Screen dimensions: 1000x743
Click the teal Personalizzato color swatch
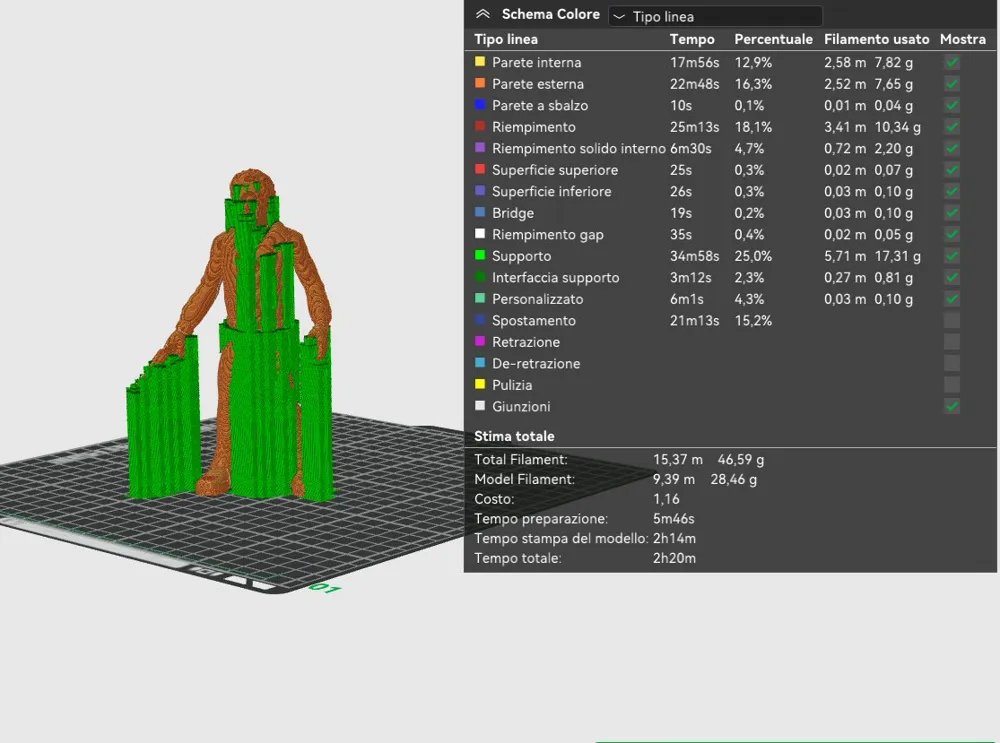click(480, 298)
